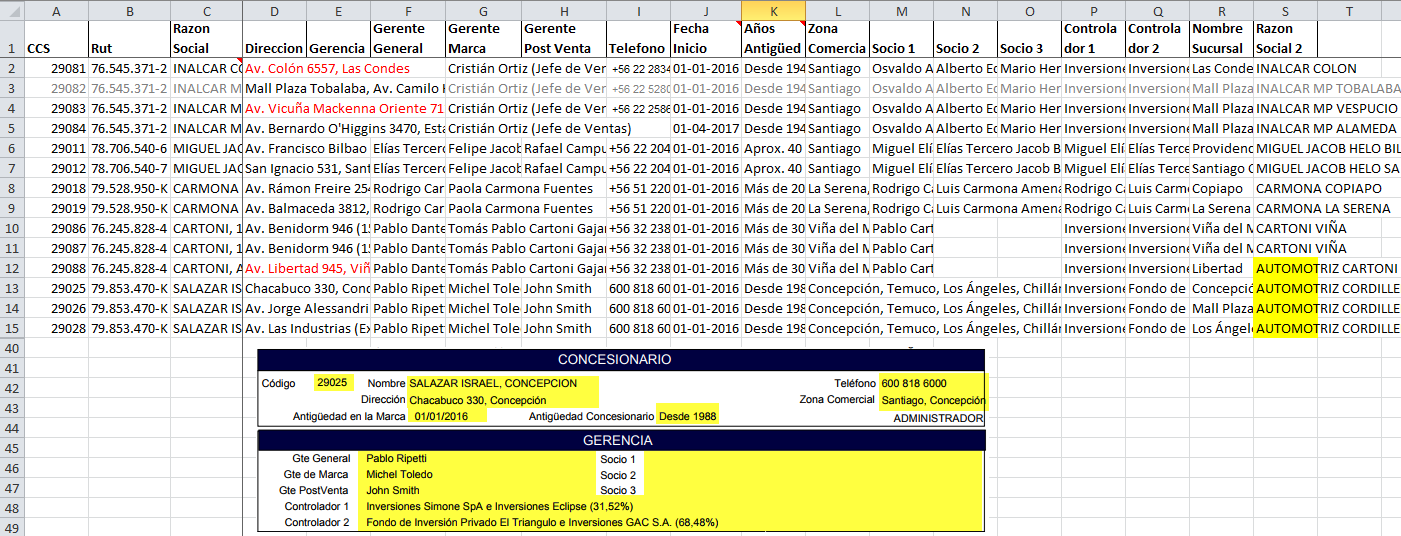The height and width of the screenshot is (536, 1401).
Task: Select column K header
Action: tap(773, 10)
